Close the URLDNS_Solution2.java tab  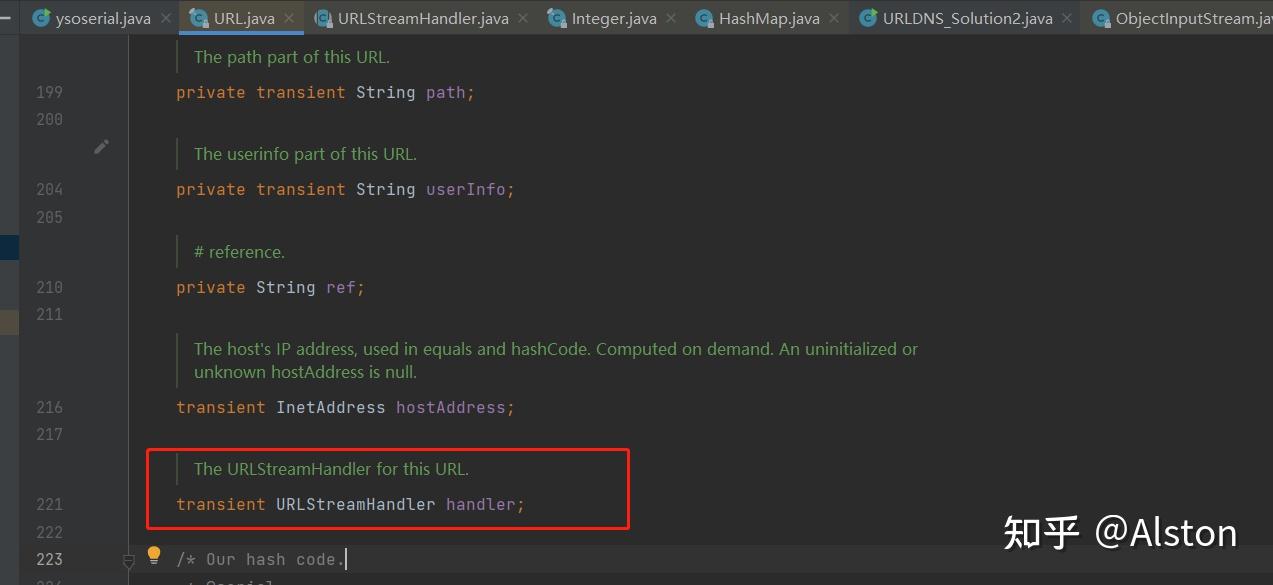pyautogui.click(x=1068, y=18)
